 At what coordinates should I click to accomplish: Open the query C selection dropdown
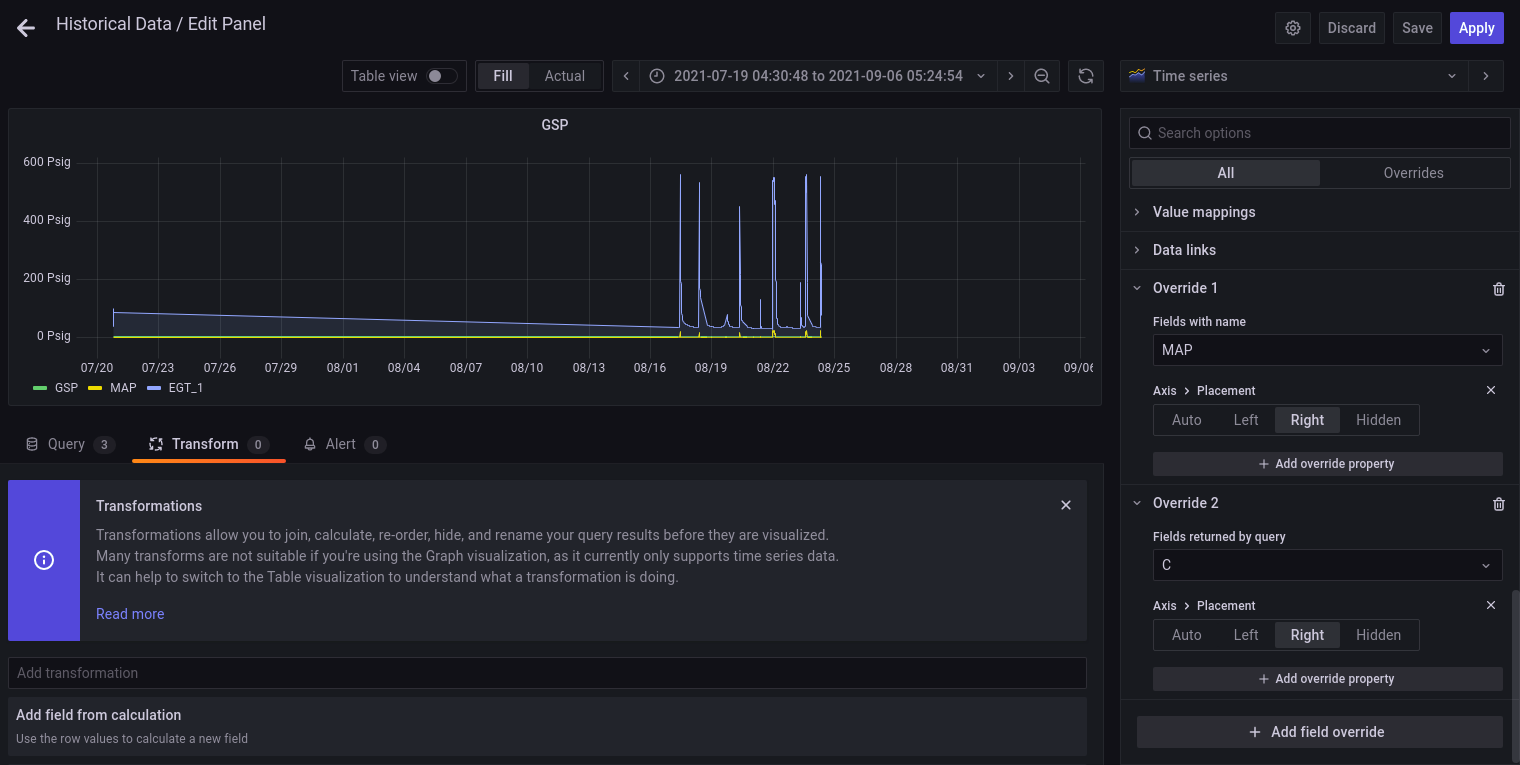(1327, 565)
